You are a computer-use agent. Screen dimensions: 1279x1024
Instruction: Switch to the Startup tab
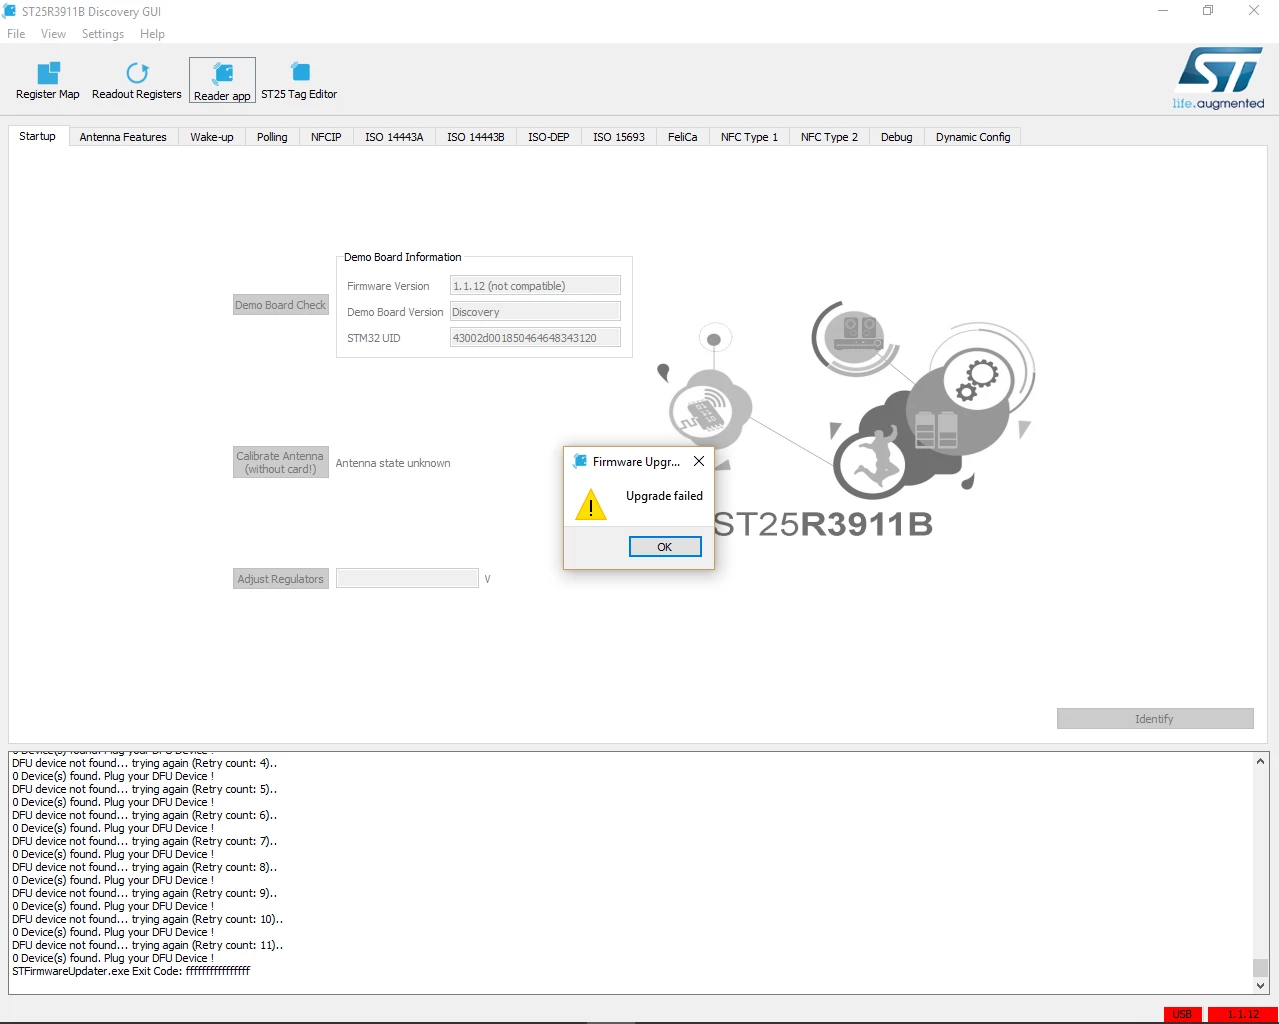tap(38, 136)
